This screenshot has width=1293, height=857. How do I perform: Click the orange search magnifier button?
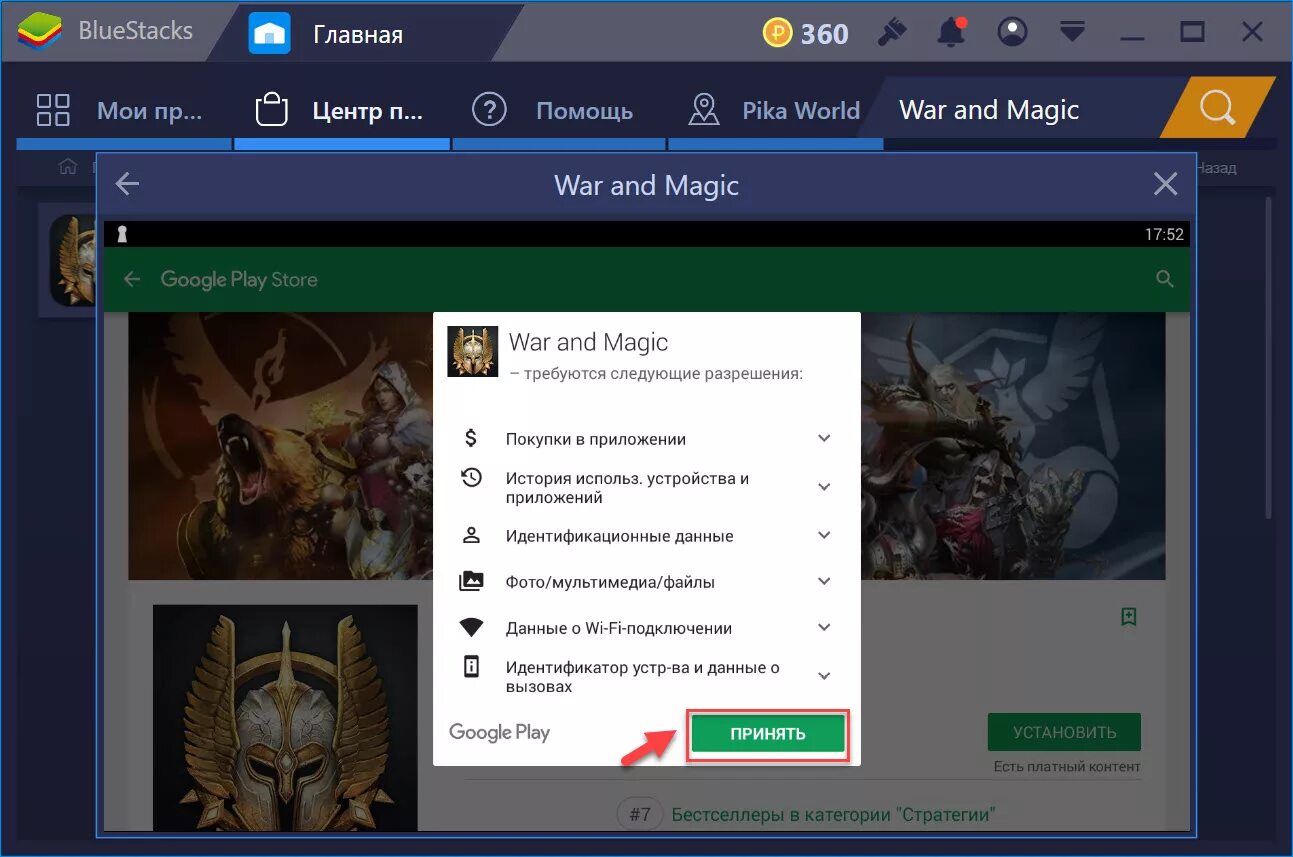pyautogui.click(x=1217, y=108)
